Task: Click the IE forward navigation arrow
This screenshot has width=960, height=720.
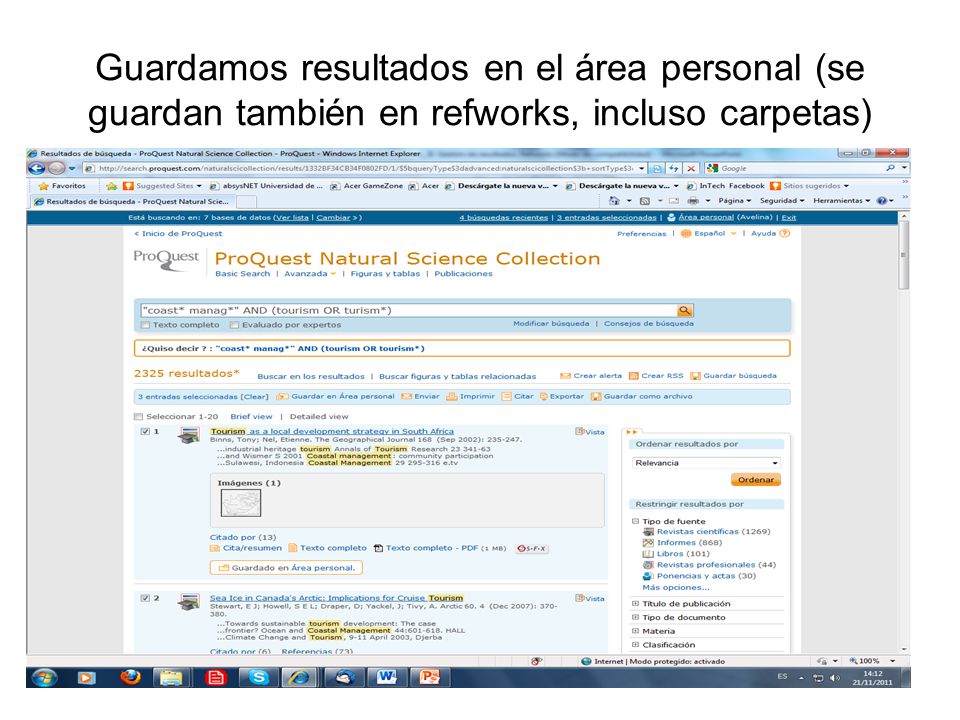Action: point(56,168)
